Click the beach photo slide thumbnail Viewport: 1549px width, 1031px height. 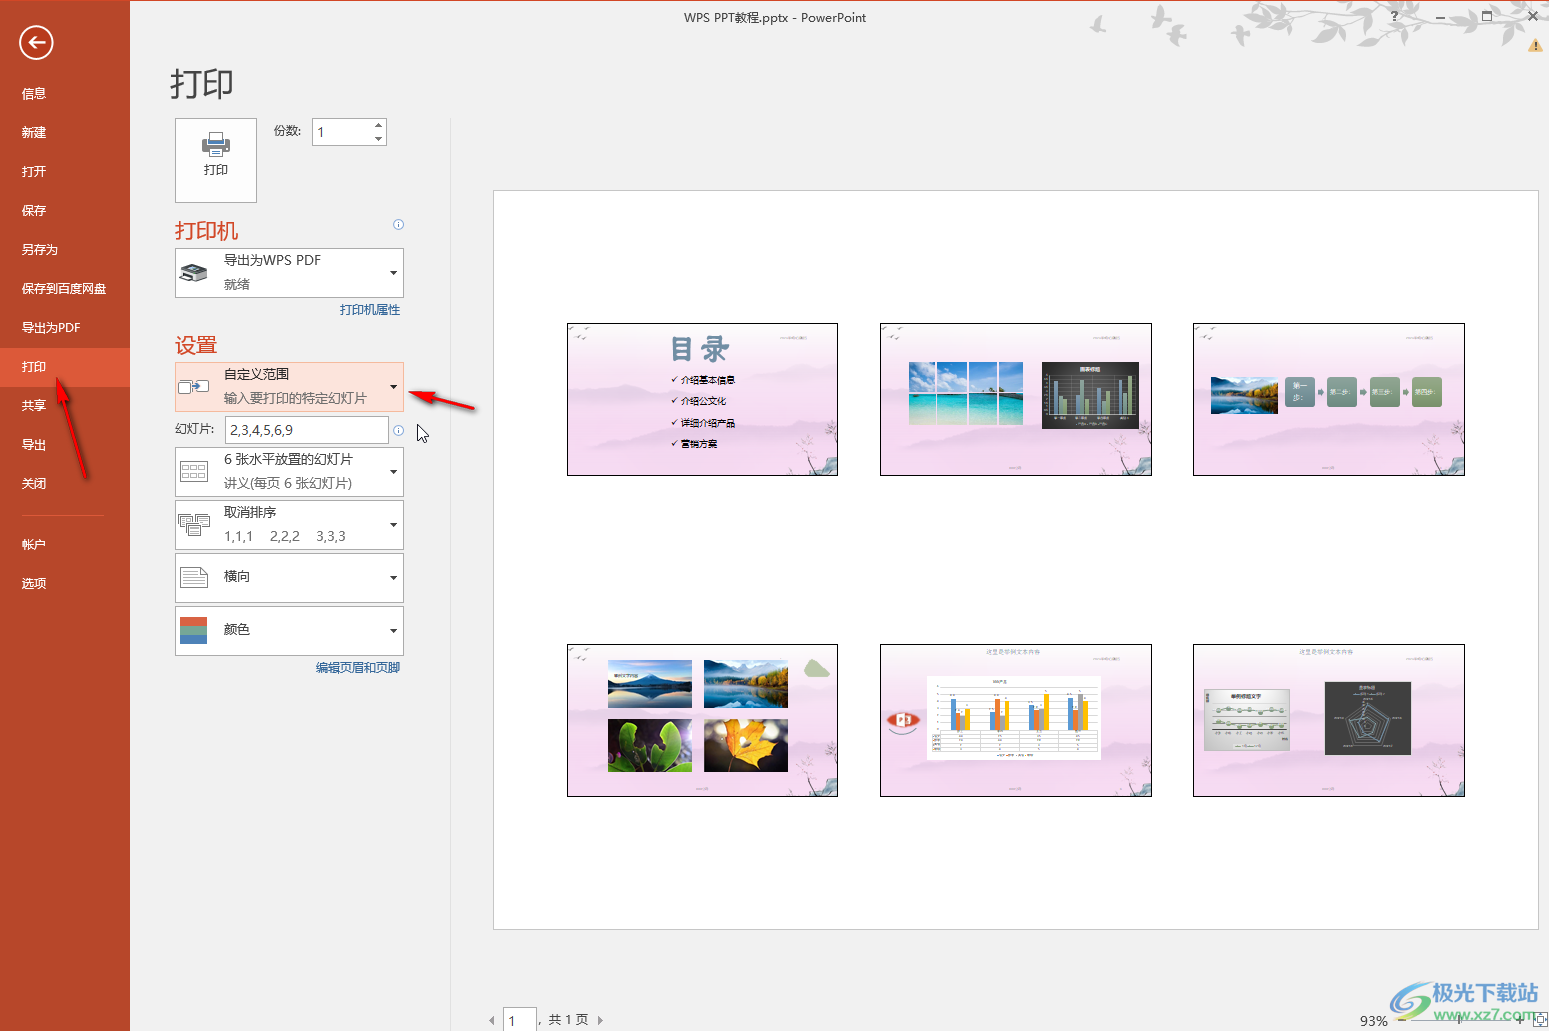click(x=1016, y=399)
